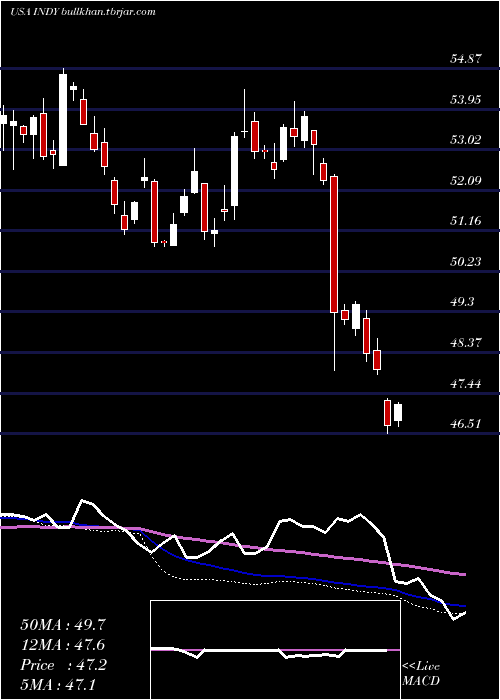
Task: Click the MACD inset chart panel
Action: (x=275, y=650)
